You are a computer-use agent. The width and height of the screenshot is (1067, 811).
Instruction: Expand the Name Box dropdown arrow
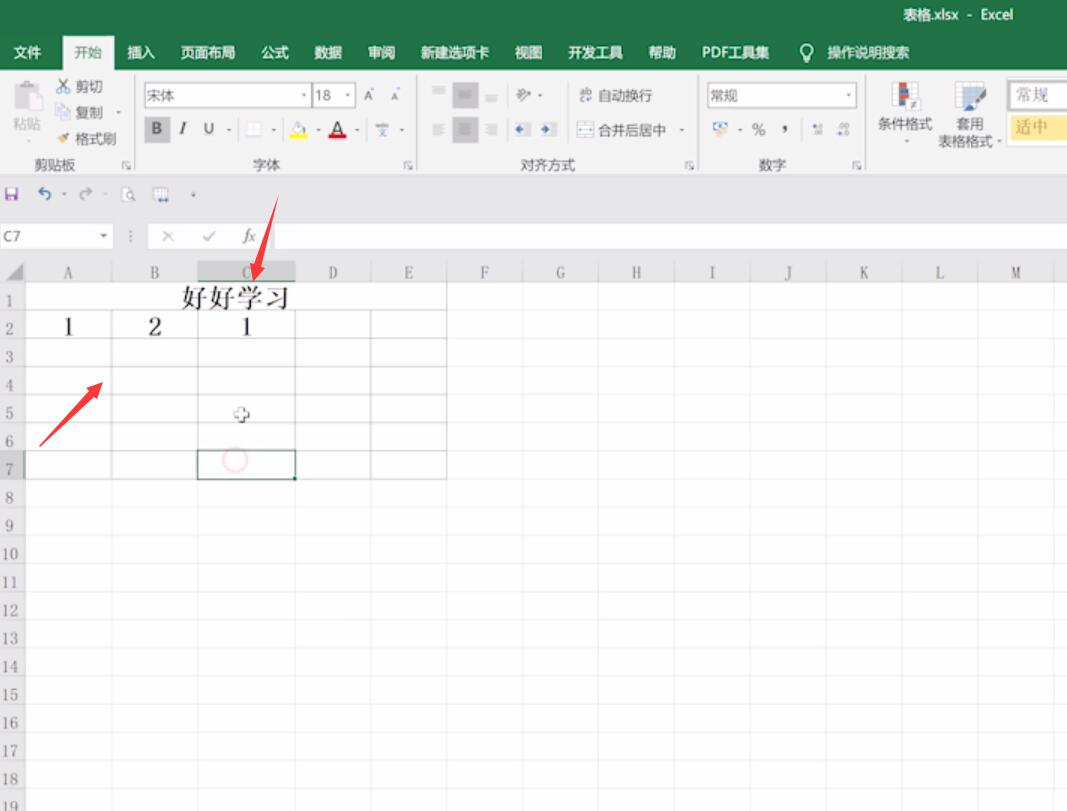(x=103, y=236)
